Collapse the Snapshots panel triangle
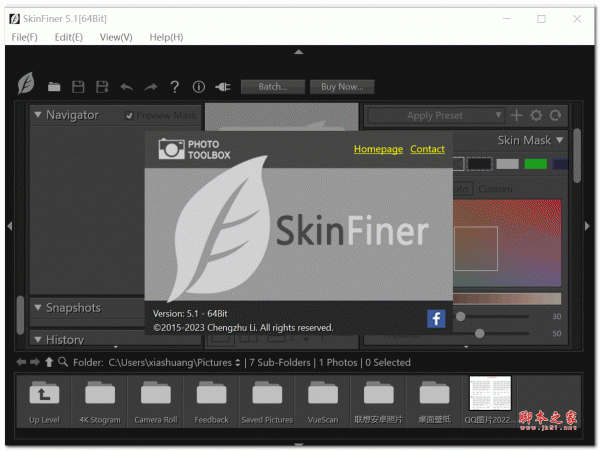This screenshot has height=451, width=600. [x=38, y=307]
